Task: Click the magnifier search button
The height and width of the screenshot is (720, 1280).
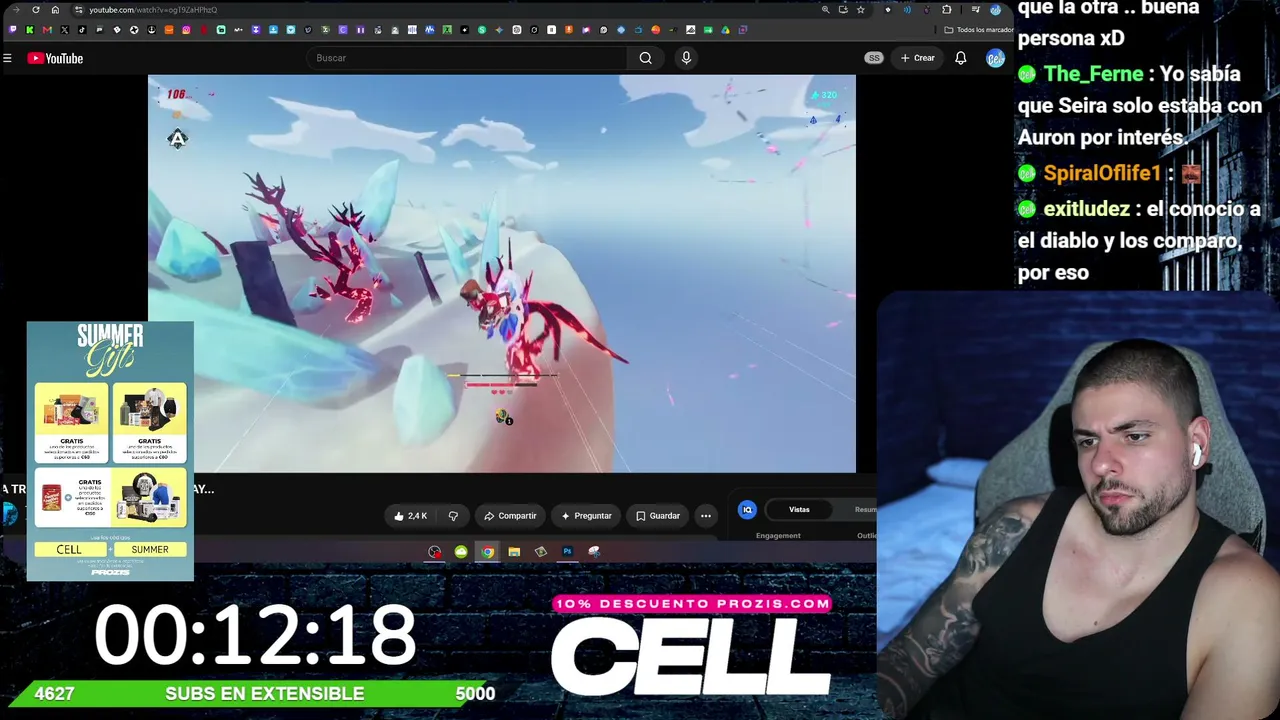Action: point(646,58)
